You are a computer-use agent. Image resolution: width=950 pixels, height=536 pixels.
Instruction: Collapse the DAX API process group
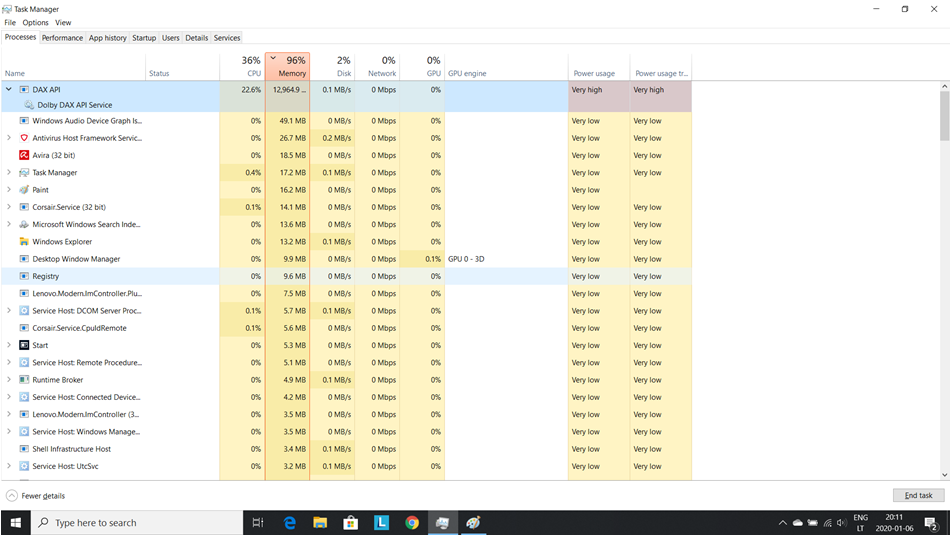9,90
